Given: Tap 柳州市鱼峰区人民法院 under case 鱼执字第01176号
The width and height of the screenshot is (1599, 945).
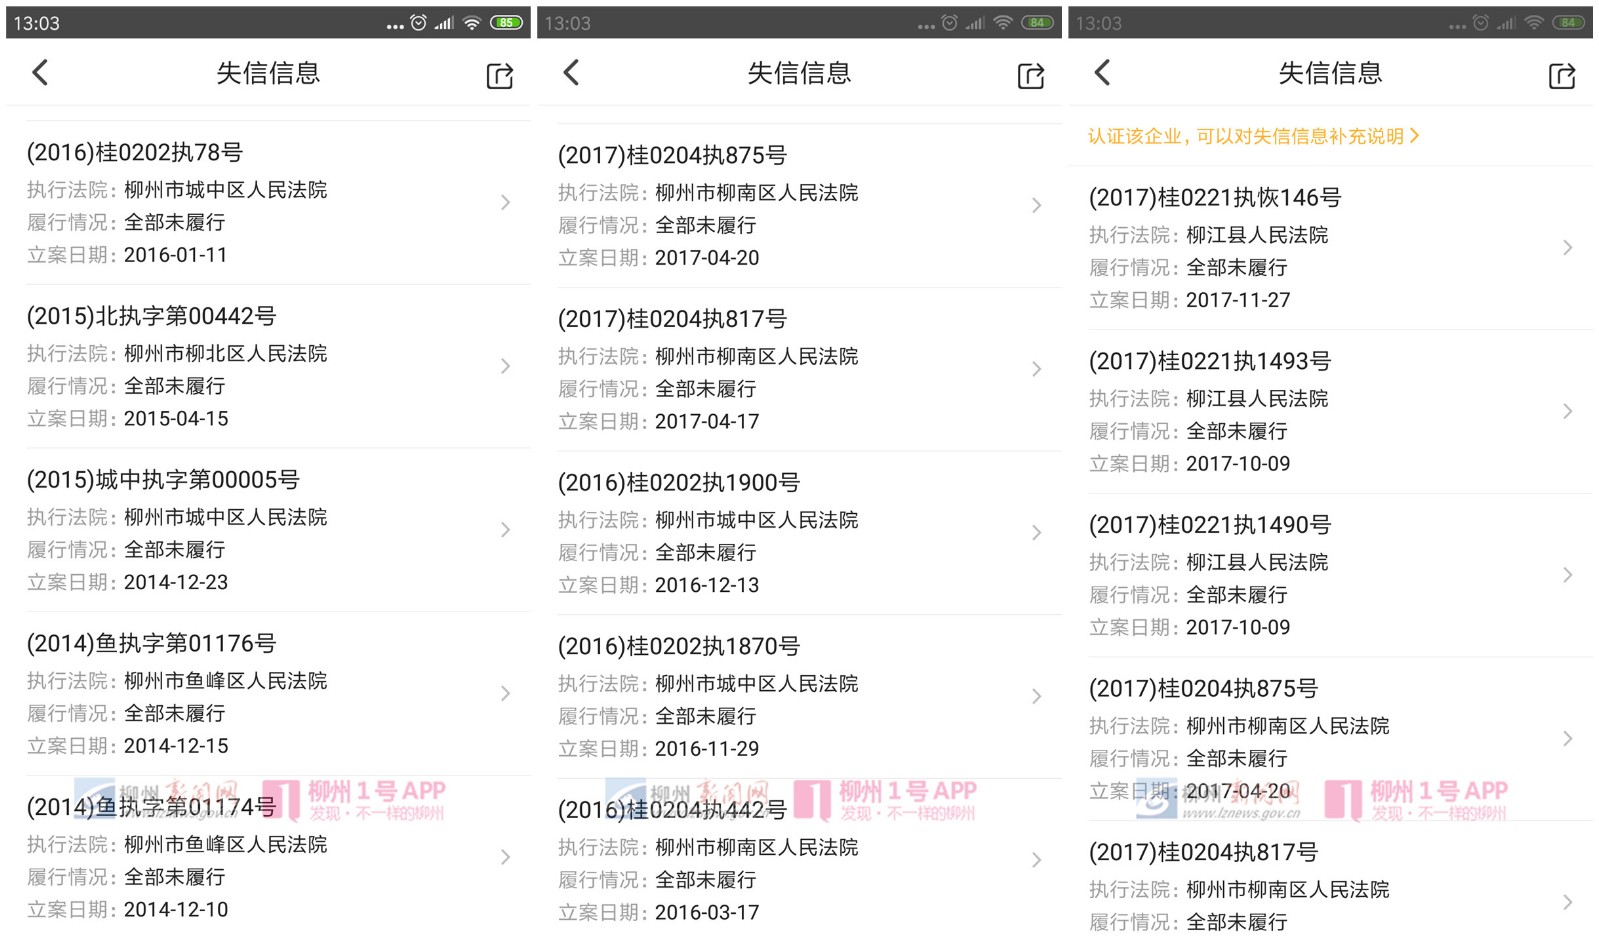Looking at the screenshot, I should [x=226, y=681].
